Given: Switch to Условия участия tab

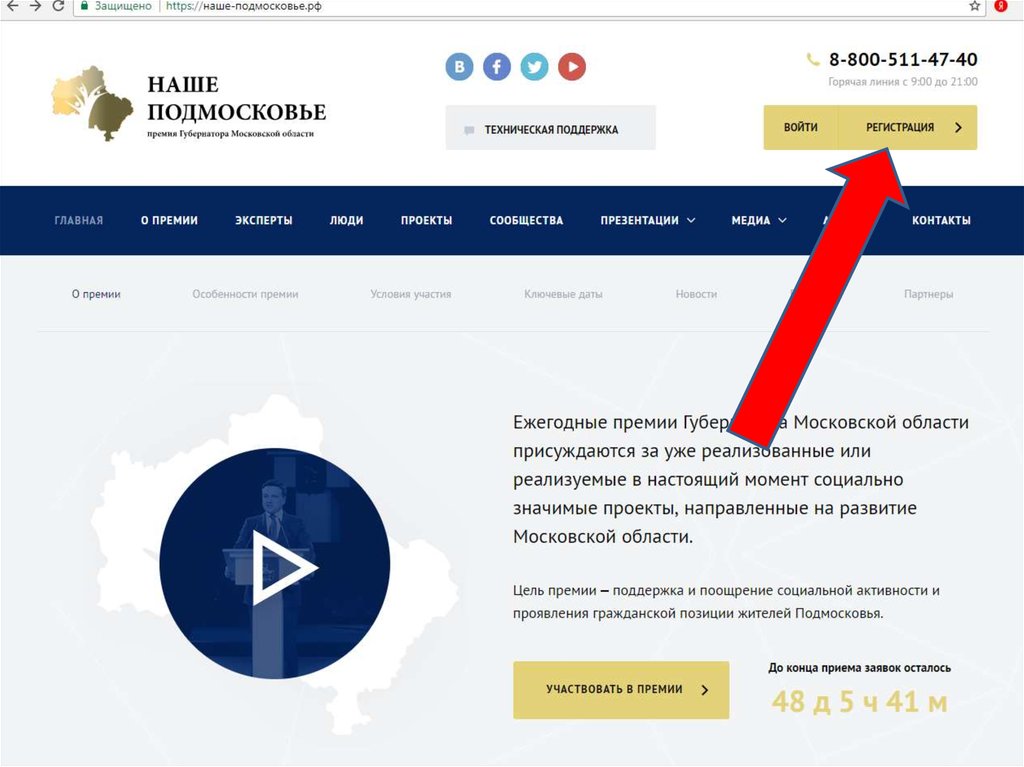Looking at the screenshot, I should pyautogui.click(x=411, y=294).
